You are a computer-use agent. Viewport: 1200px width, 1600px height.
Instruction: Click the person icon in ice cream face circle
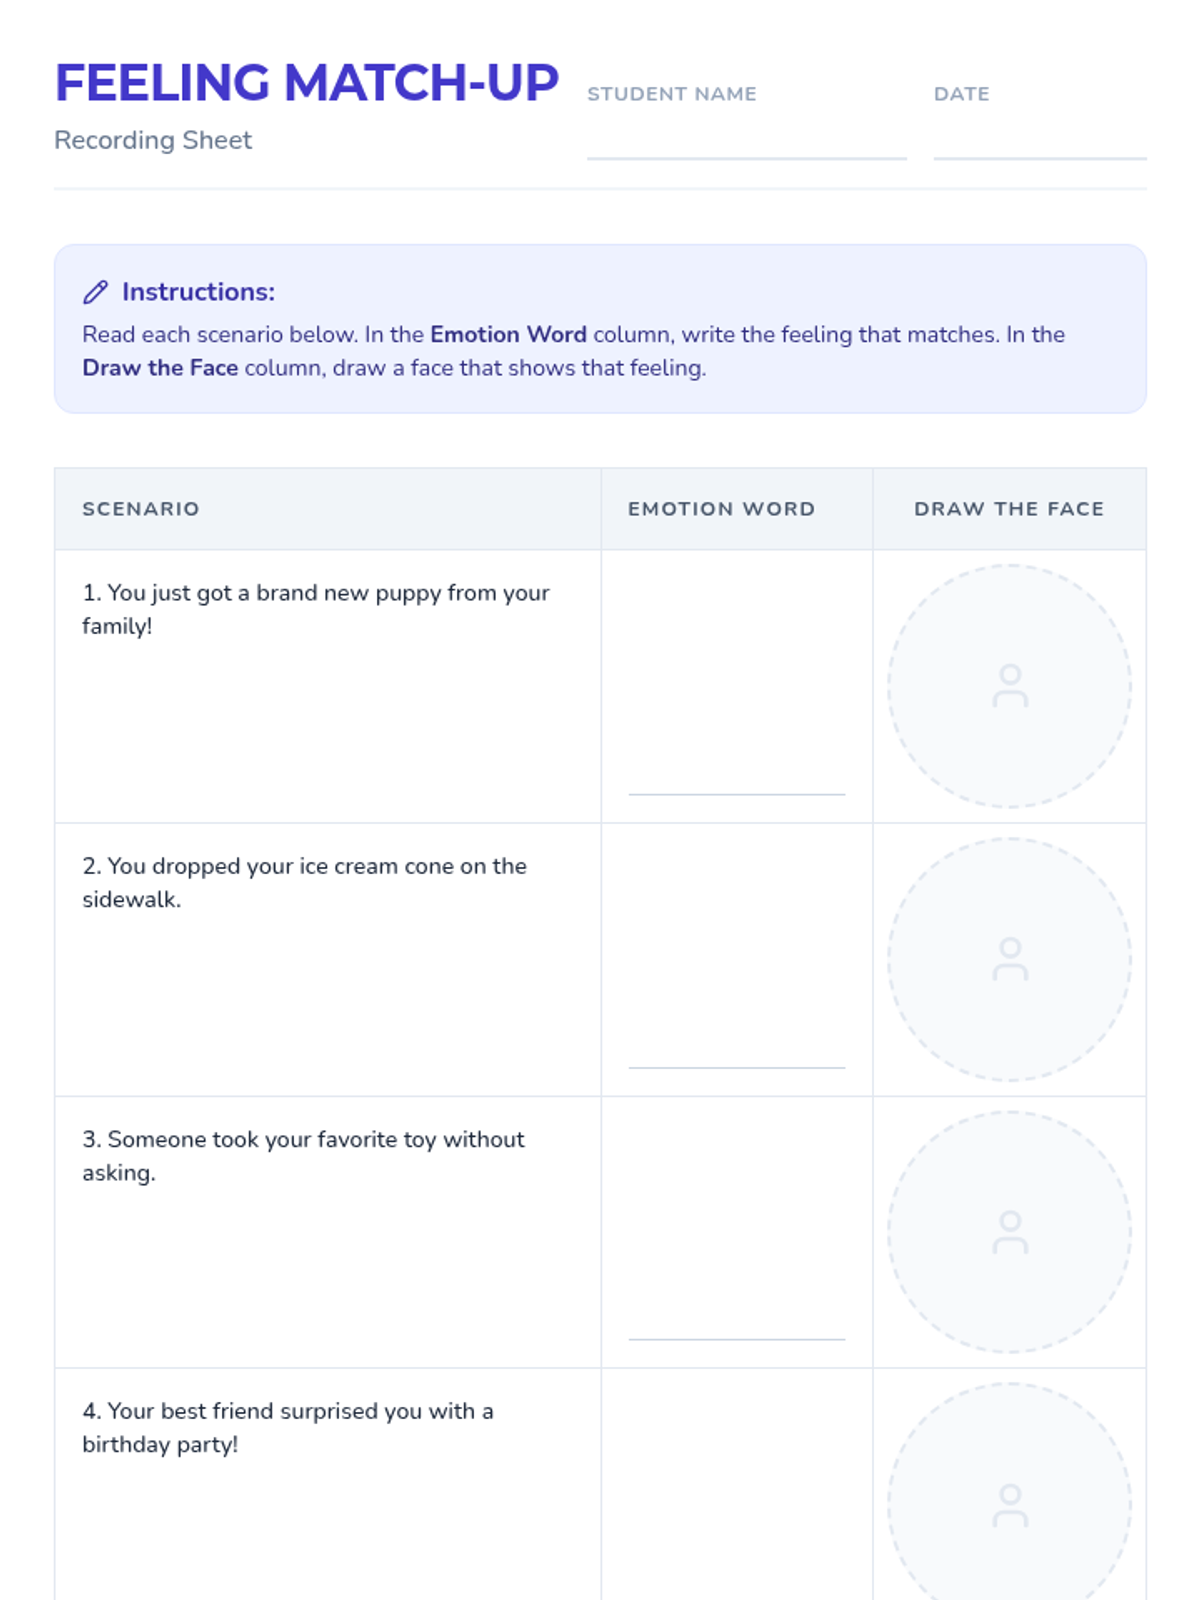point(1010,959)
